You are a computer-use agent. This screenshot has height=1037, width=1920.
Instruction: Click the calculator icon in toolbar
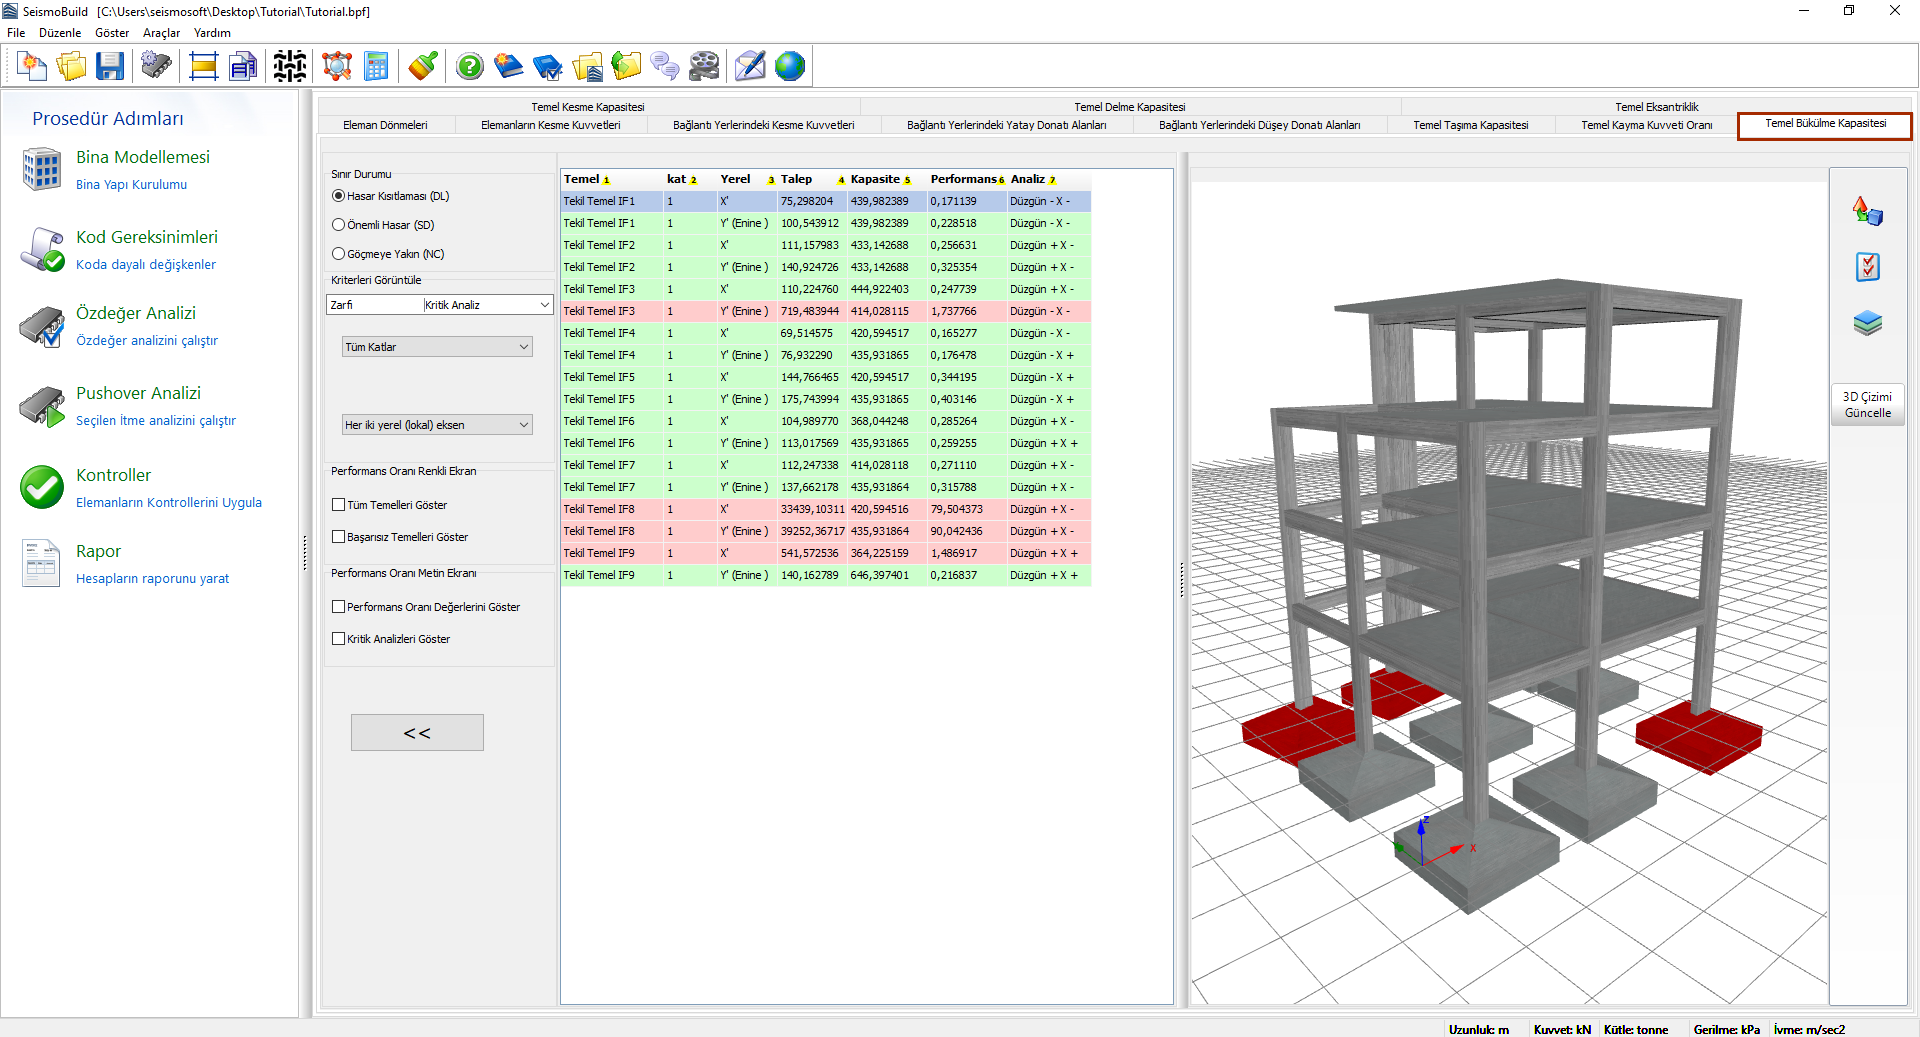[376, 67]
